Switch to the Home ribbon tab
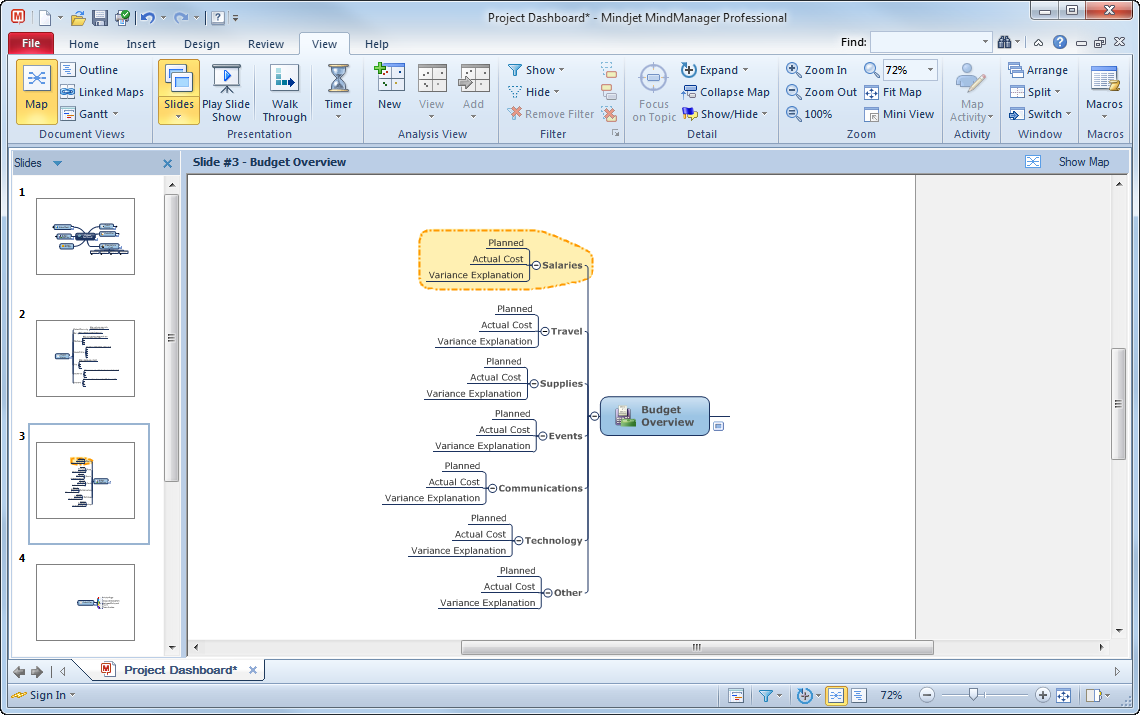Viewport: 1140px width, 715px height. pyautogui.click(x=84, y=44)
